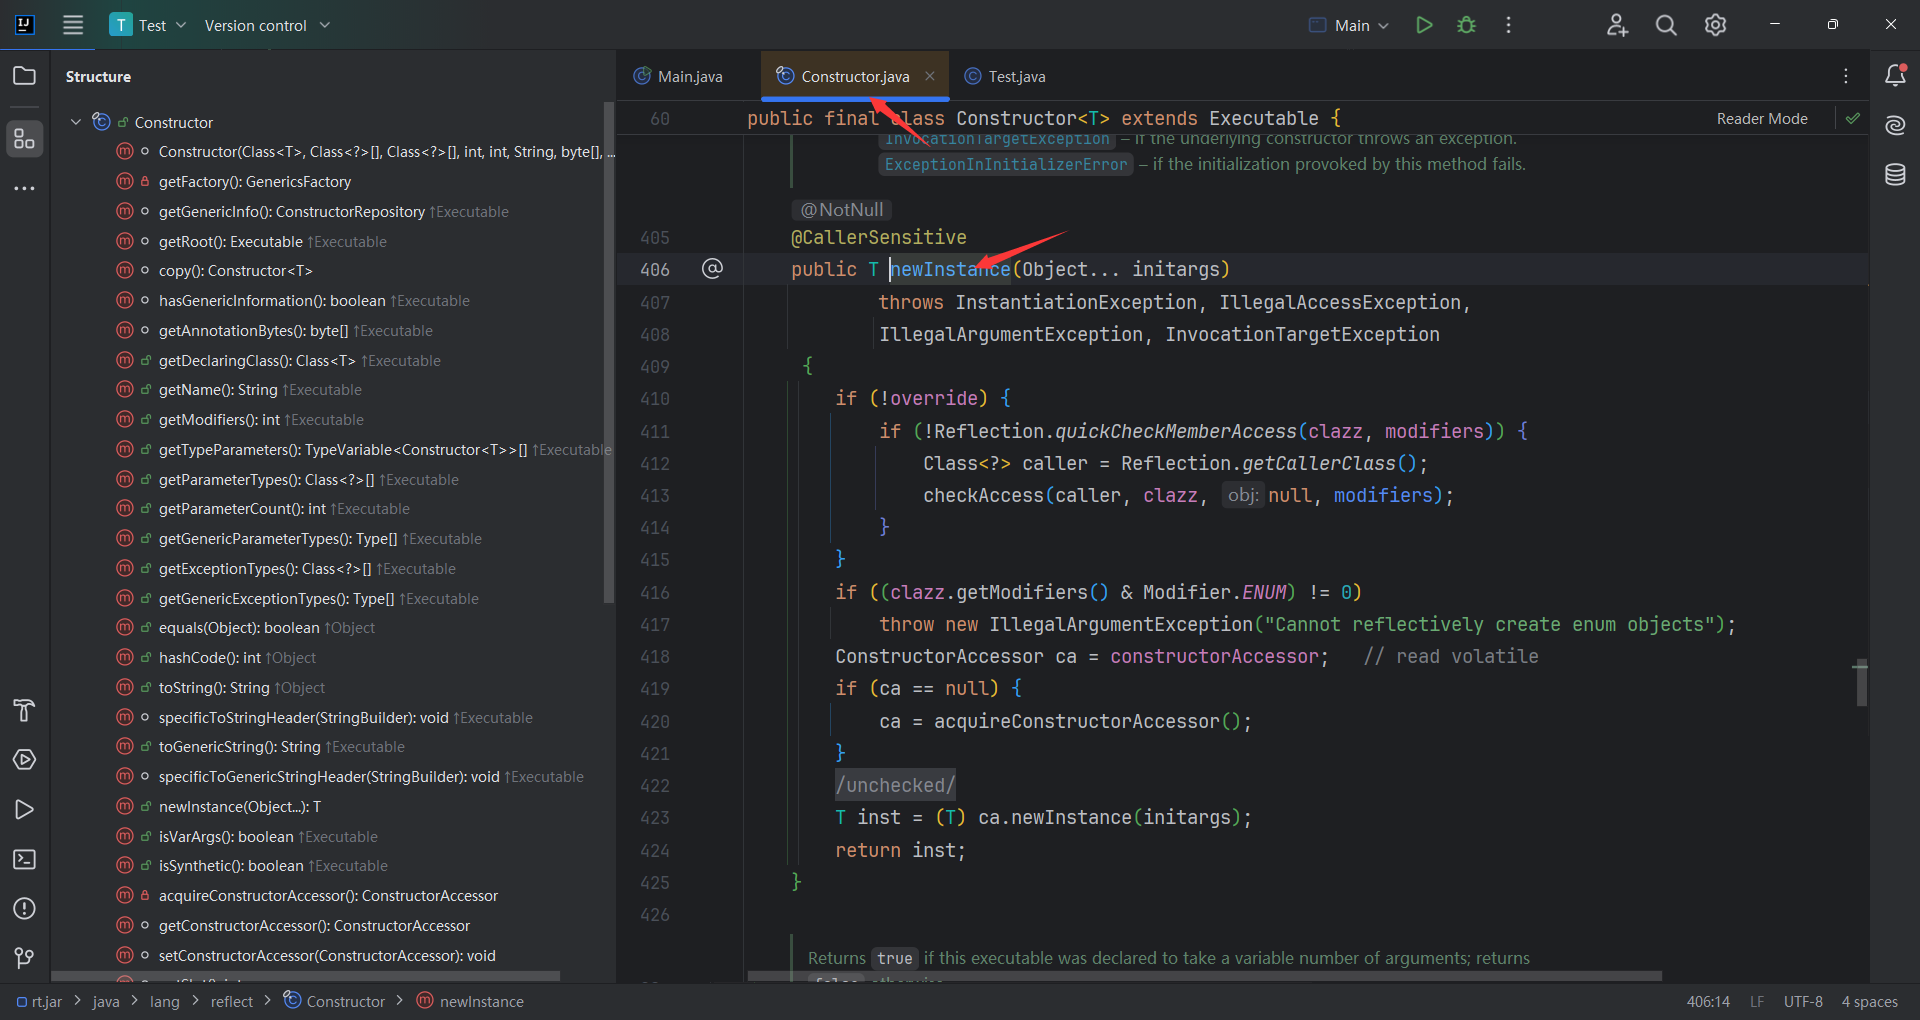Viewport: 1920px width, 1020px height.
Task: Run the Main configuration
Action: point(1424,25)
